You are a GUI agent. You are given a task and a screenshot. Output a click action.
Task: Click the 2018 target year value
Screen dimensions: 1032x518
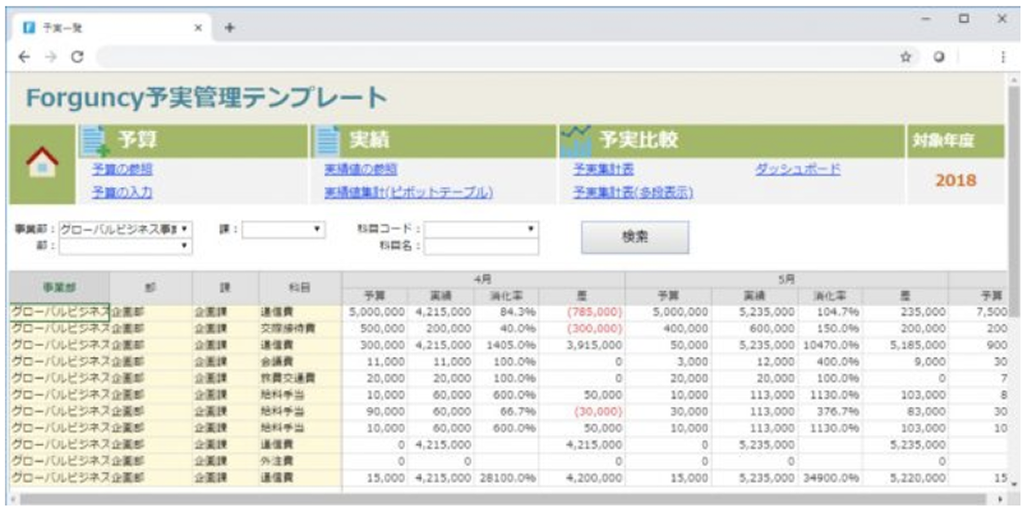[956, 180]
